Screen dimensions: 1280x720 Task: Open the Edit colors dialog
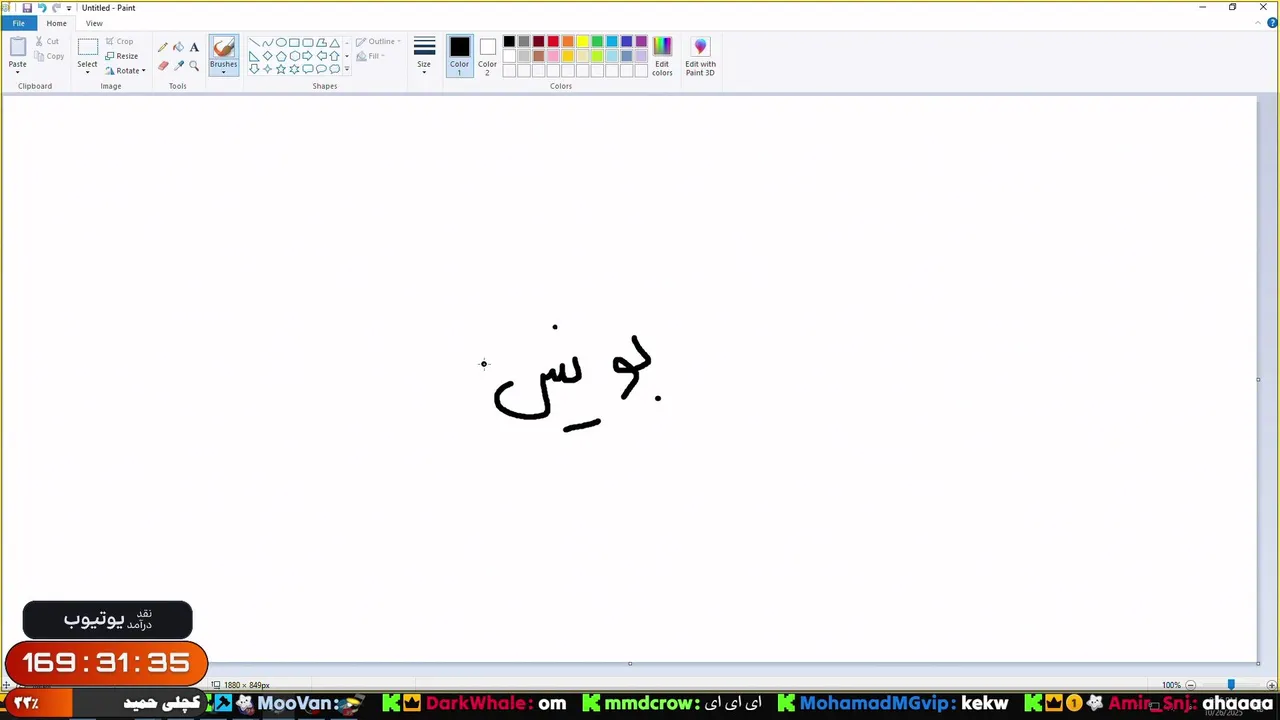[x=662, y=56]
